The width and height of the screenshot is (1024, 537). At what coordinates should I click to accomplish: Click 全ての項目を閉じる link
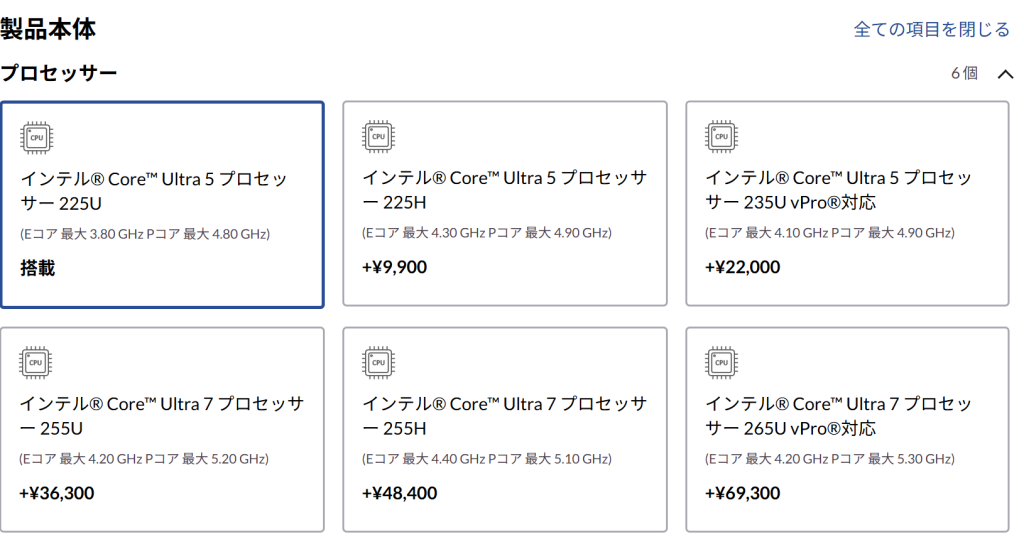(x=931, y=30)
